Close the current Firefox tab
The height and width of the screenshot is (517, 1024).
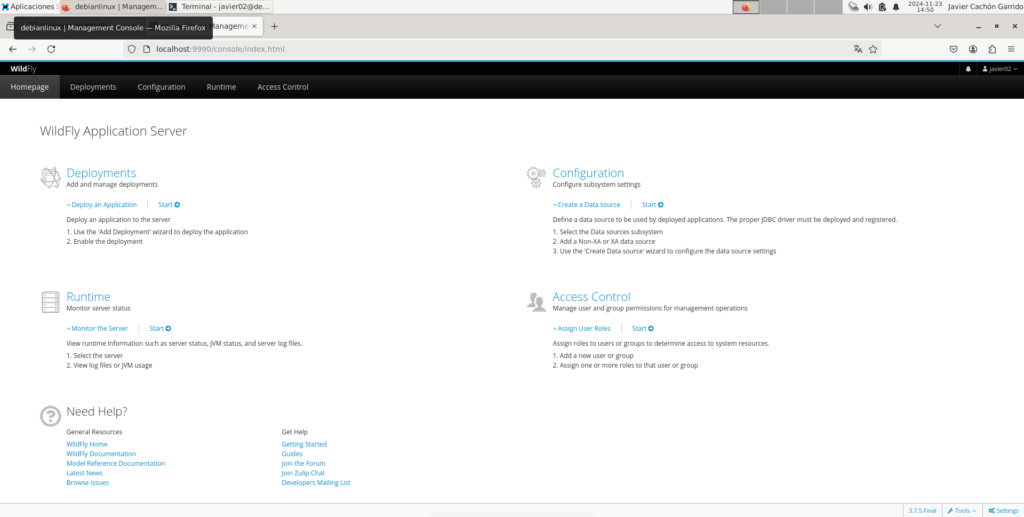255,26
